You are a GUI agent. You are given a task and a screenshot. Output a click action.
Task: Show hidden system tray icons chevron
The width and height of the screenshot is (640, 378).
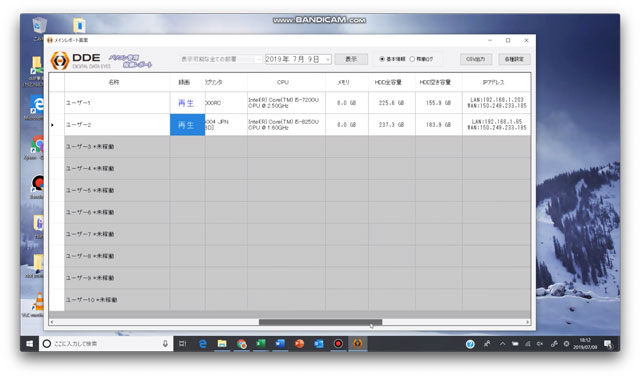coord(502,344)
